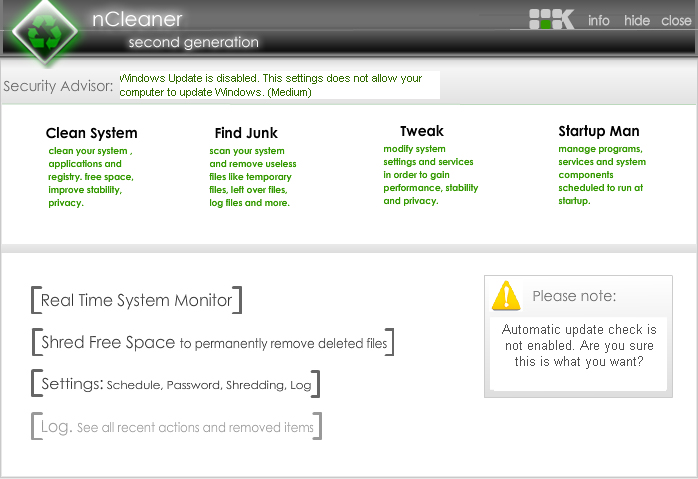Open the Find Junk scanner
698x479 pixels.
click(246, 133)
